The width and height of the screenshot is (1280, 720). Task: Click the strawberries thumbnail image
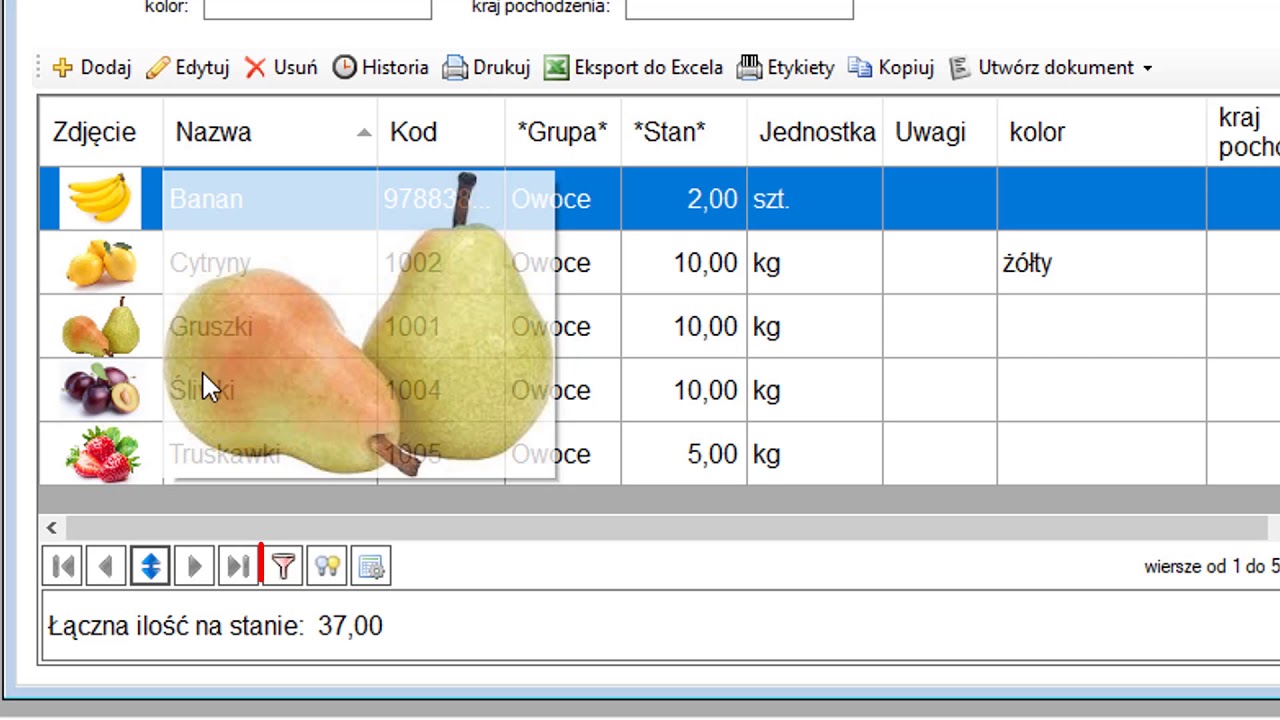[x=102, y=455]
